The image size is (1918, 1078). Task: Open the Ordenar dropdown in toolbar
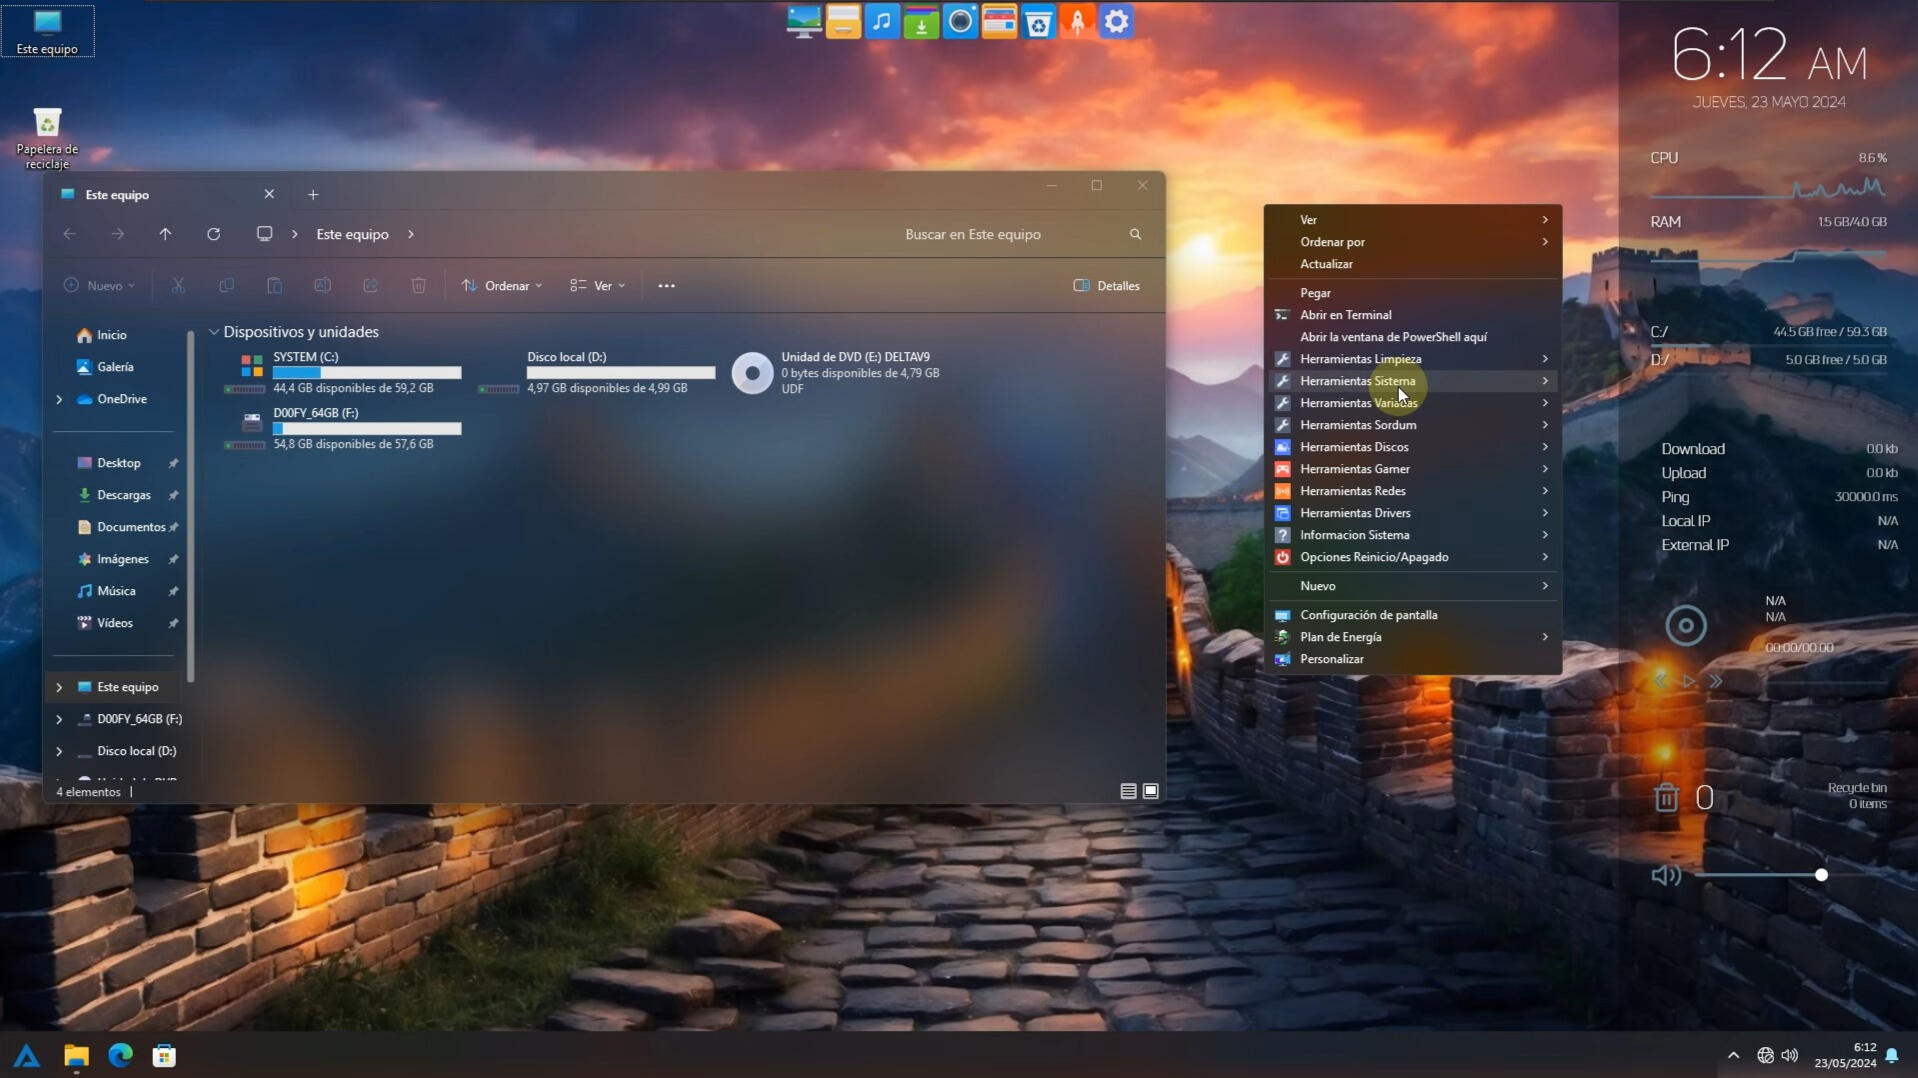[x=502, y=286]
